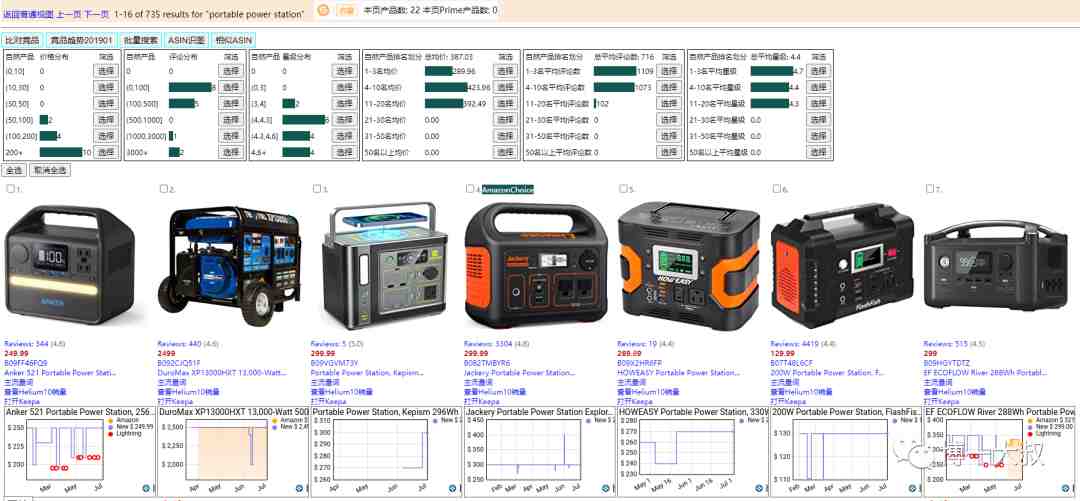
Task: Go to next page via 下一页
Action: coord(96,13)
